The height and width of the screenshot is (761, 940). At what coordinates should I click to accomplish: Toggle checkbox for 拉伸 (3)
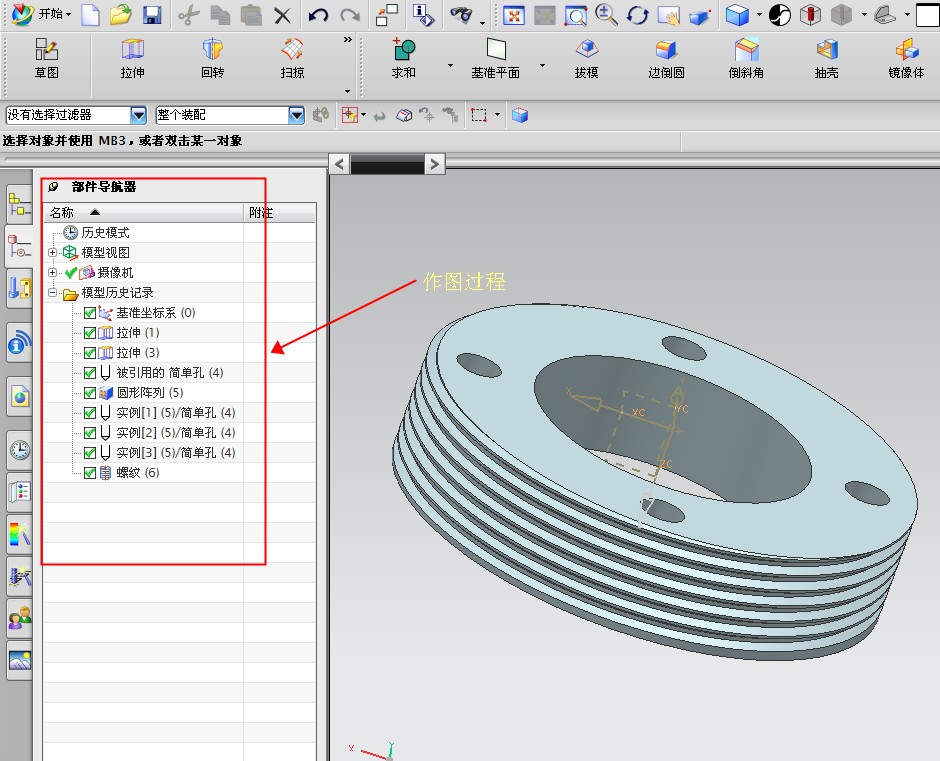pyautogui.click(x=90, y=353)
